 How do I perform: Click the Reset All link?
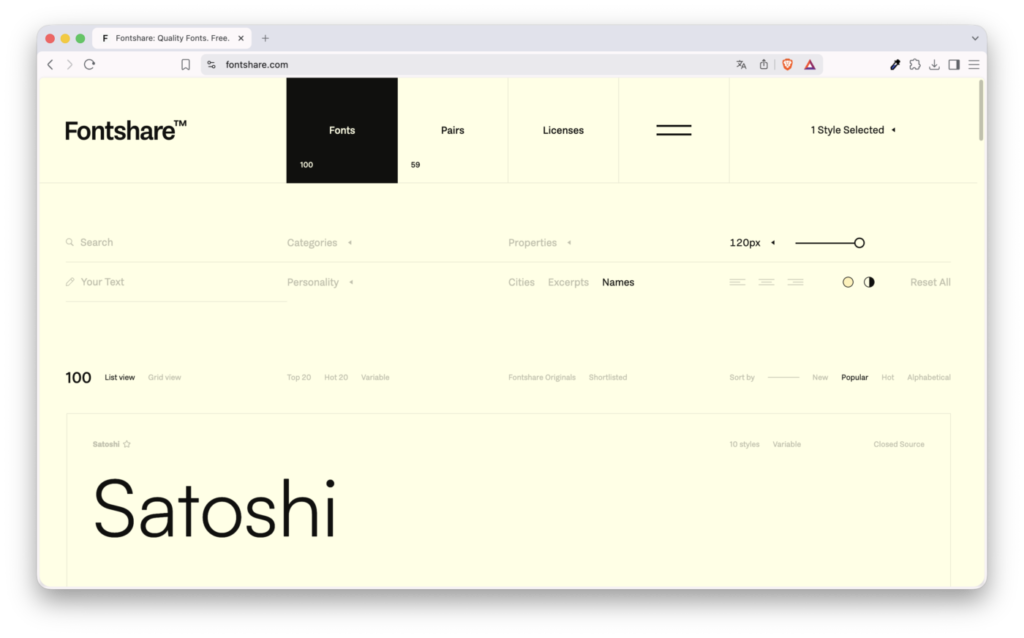(930, 282)
